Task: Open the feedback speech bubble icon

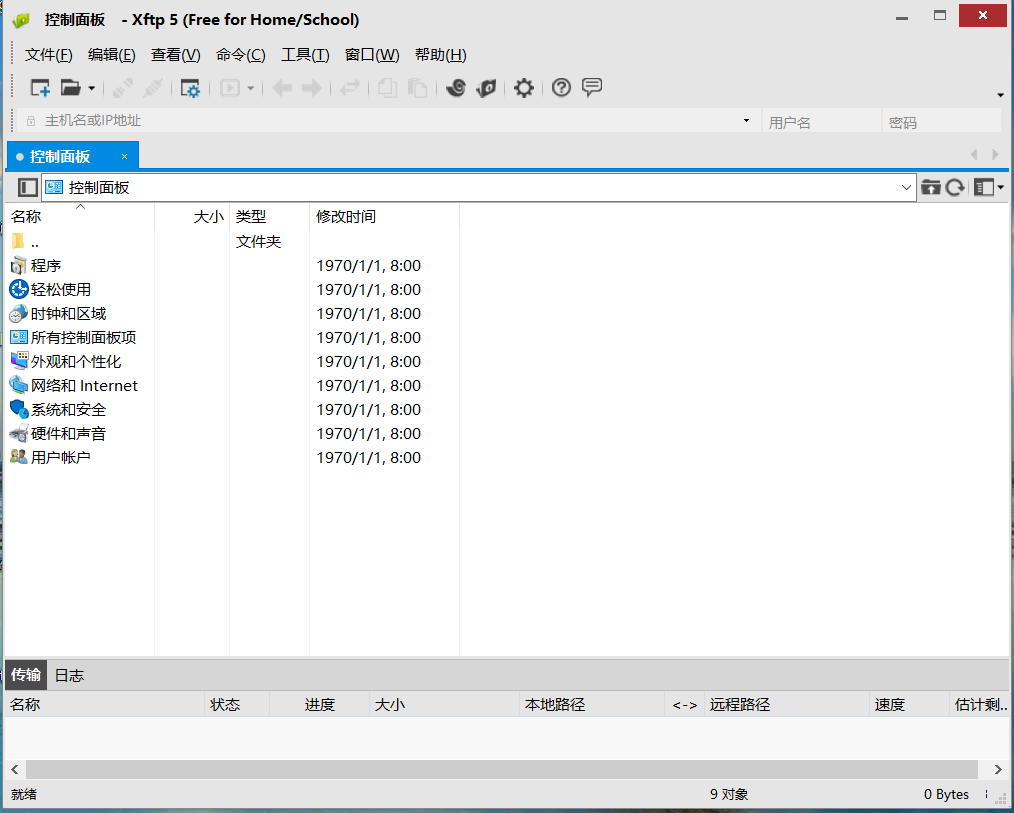Action: pyautogui.click(x=592, y=87)
